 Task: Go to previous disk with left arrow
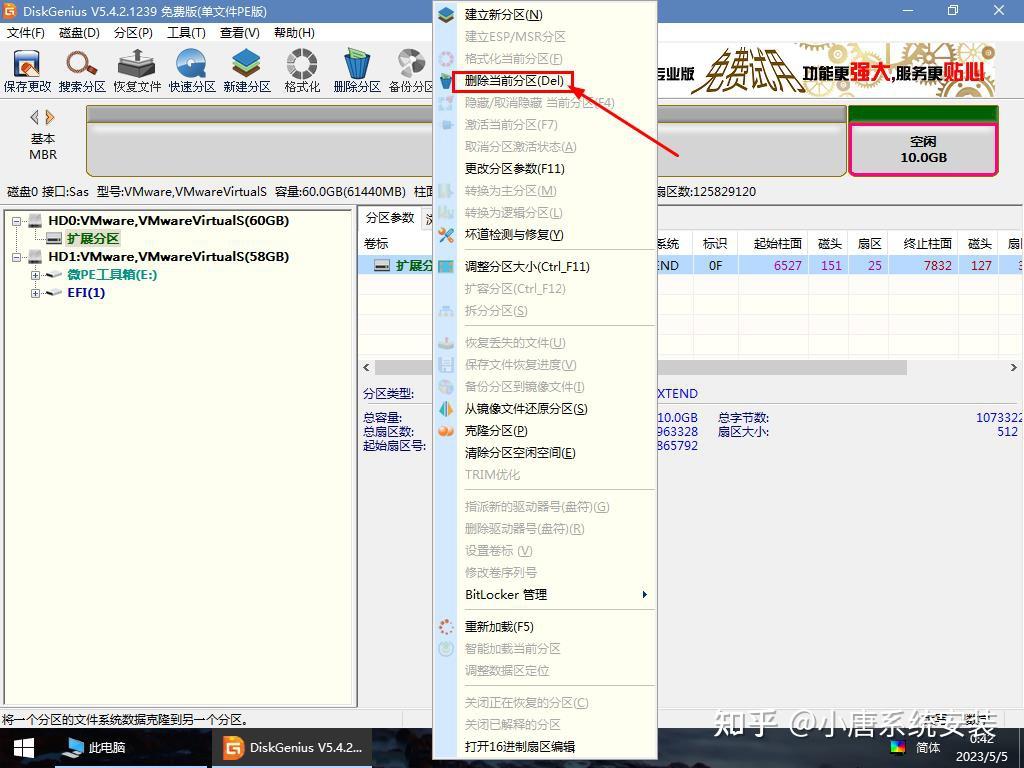[35, 118]
